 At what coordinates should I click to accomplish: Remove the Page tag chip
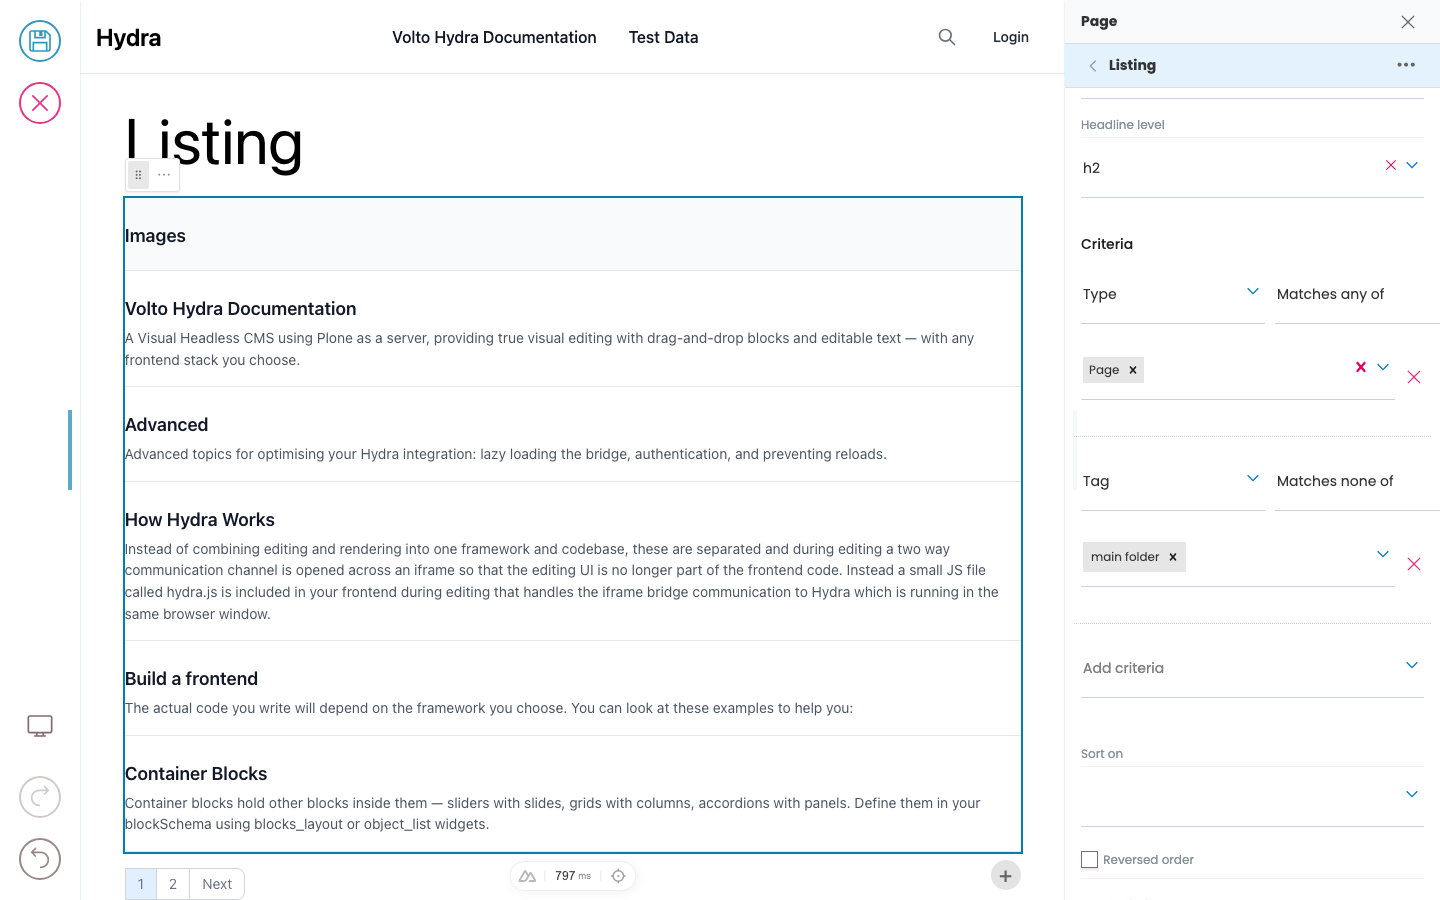click(x=1133, y=370)
